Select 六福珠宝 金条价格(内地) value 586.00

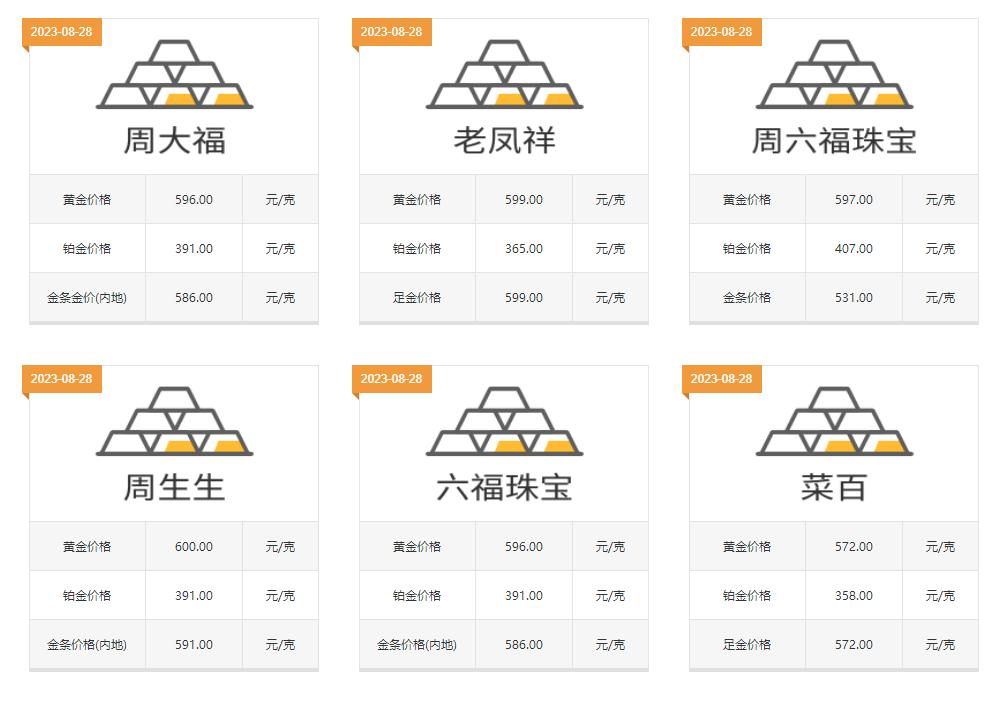coord(523,644)
